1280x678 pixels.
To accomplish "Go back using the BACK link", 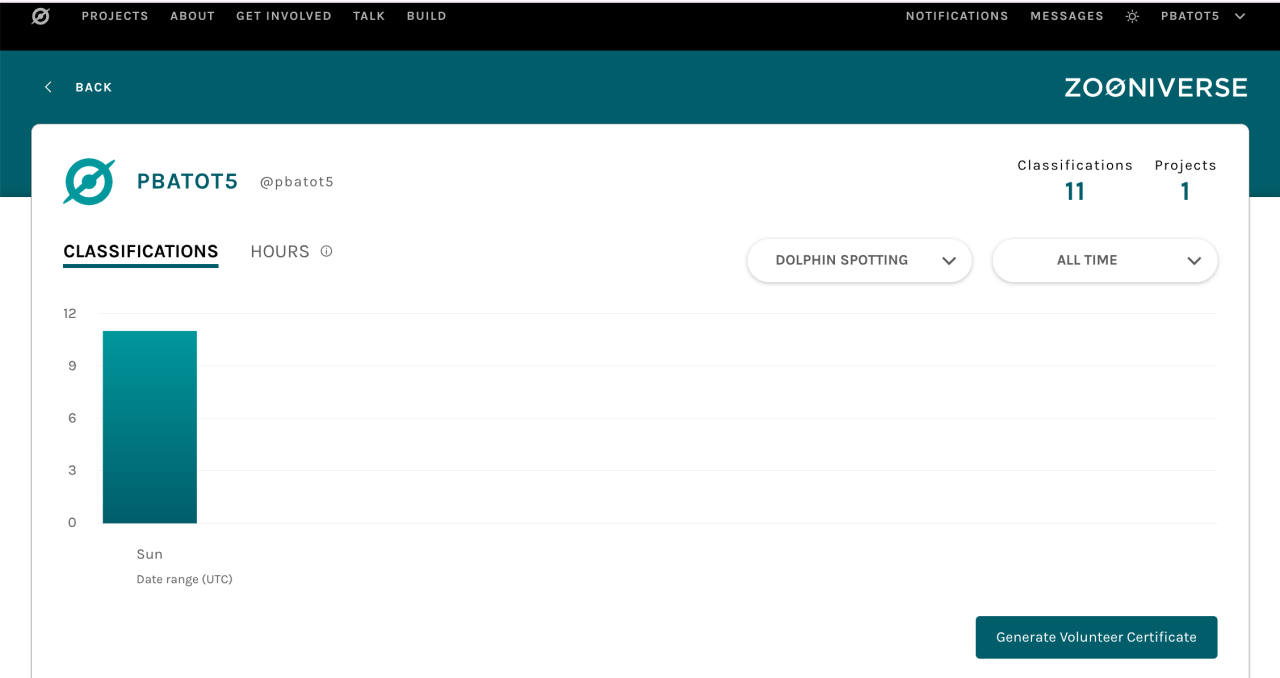I will point(94,87).
